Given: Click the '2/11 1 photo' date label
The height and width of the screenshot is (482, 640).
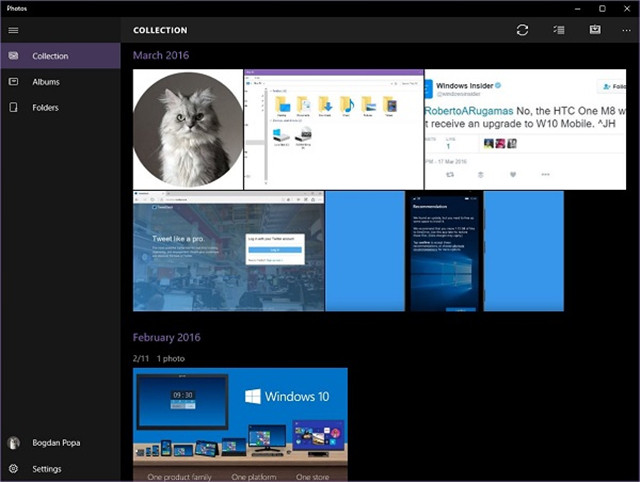Looking at the screenshot, I should 159,358.
